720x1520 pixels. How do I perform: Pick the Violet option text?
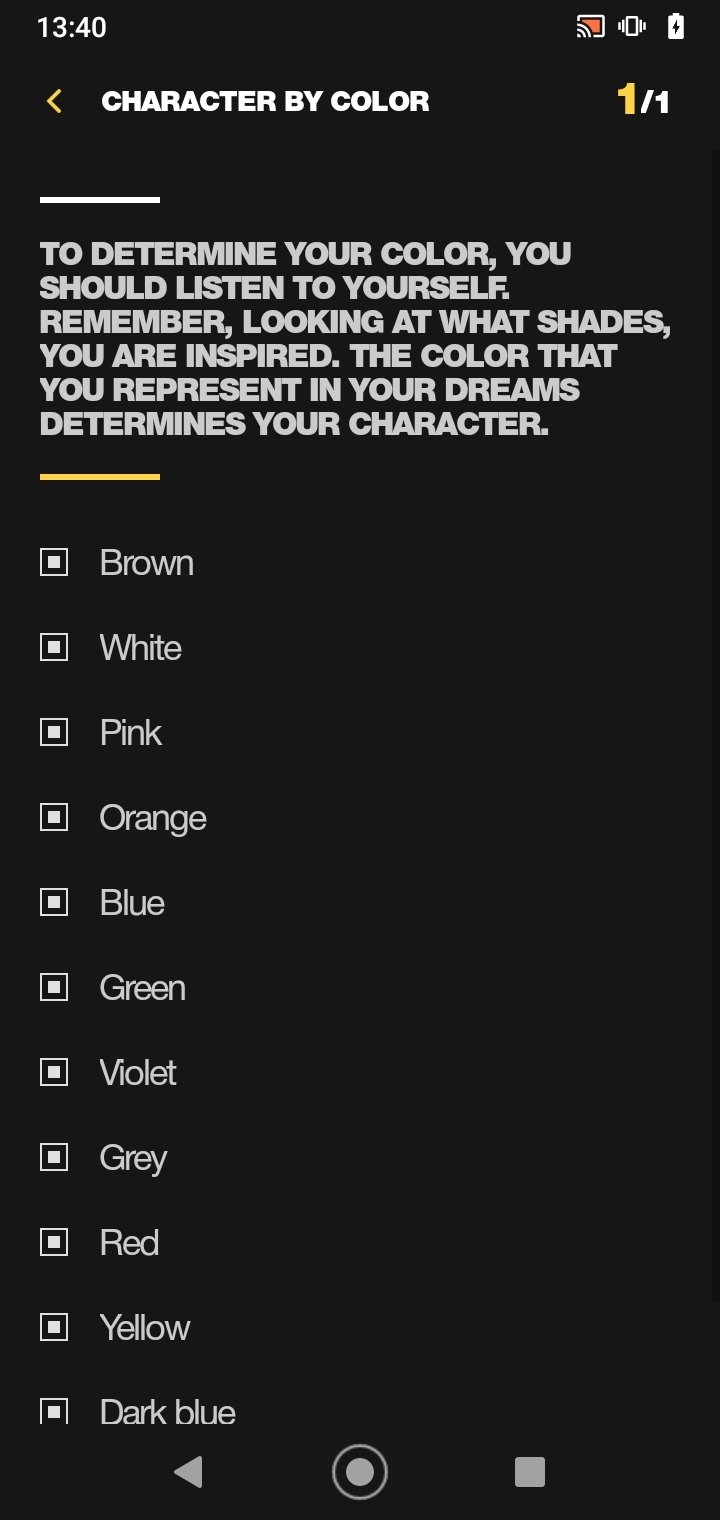click(x=138, y=1073)
